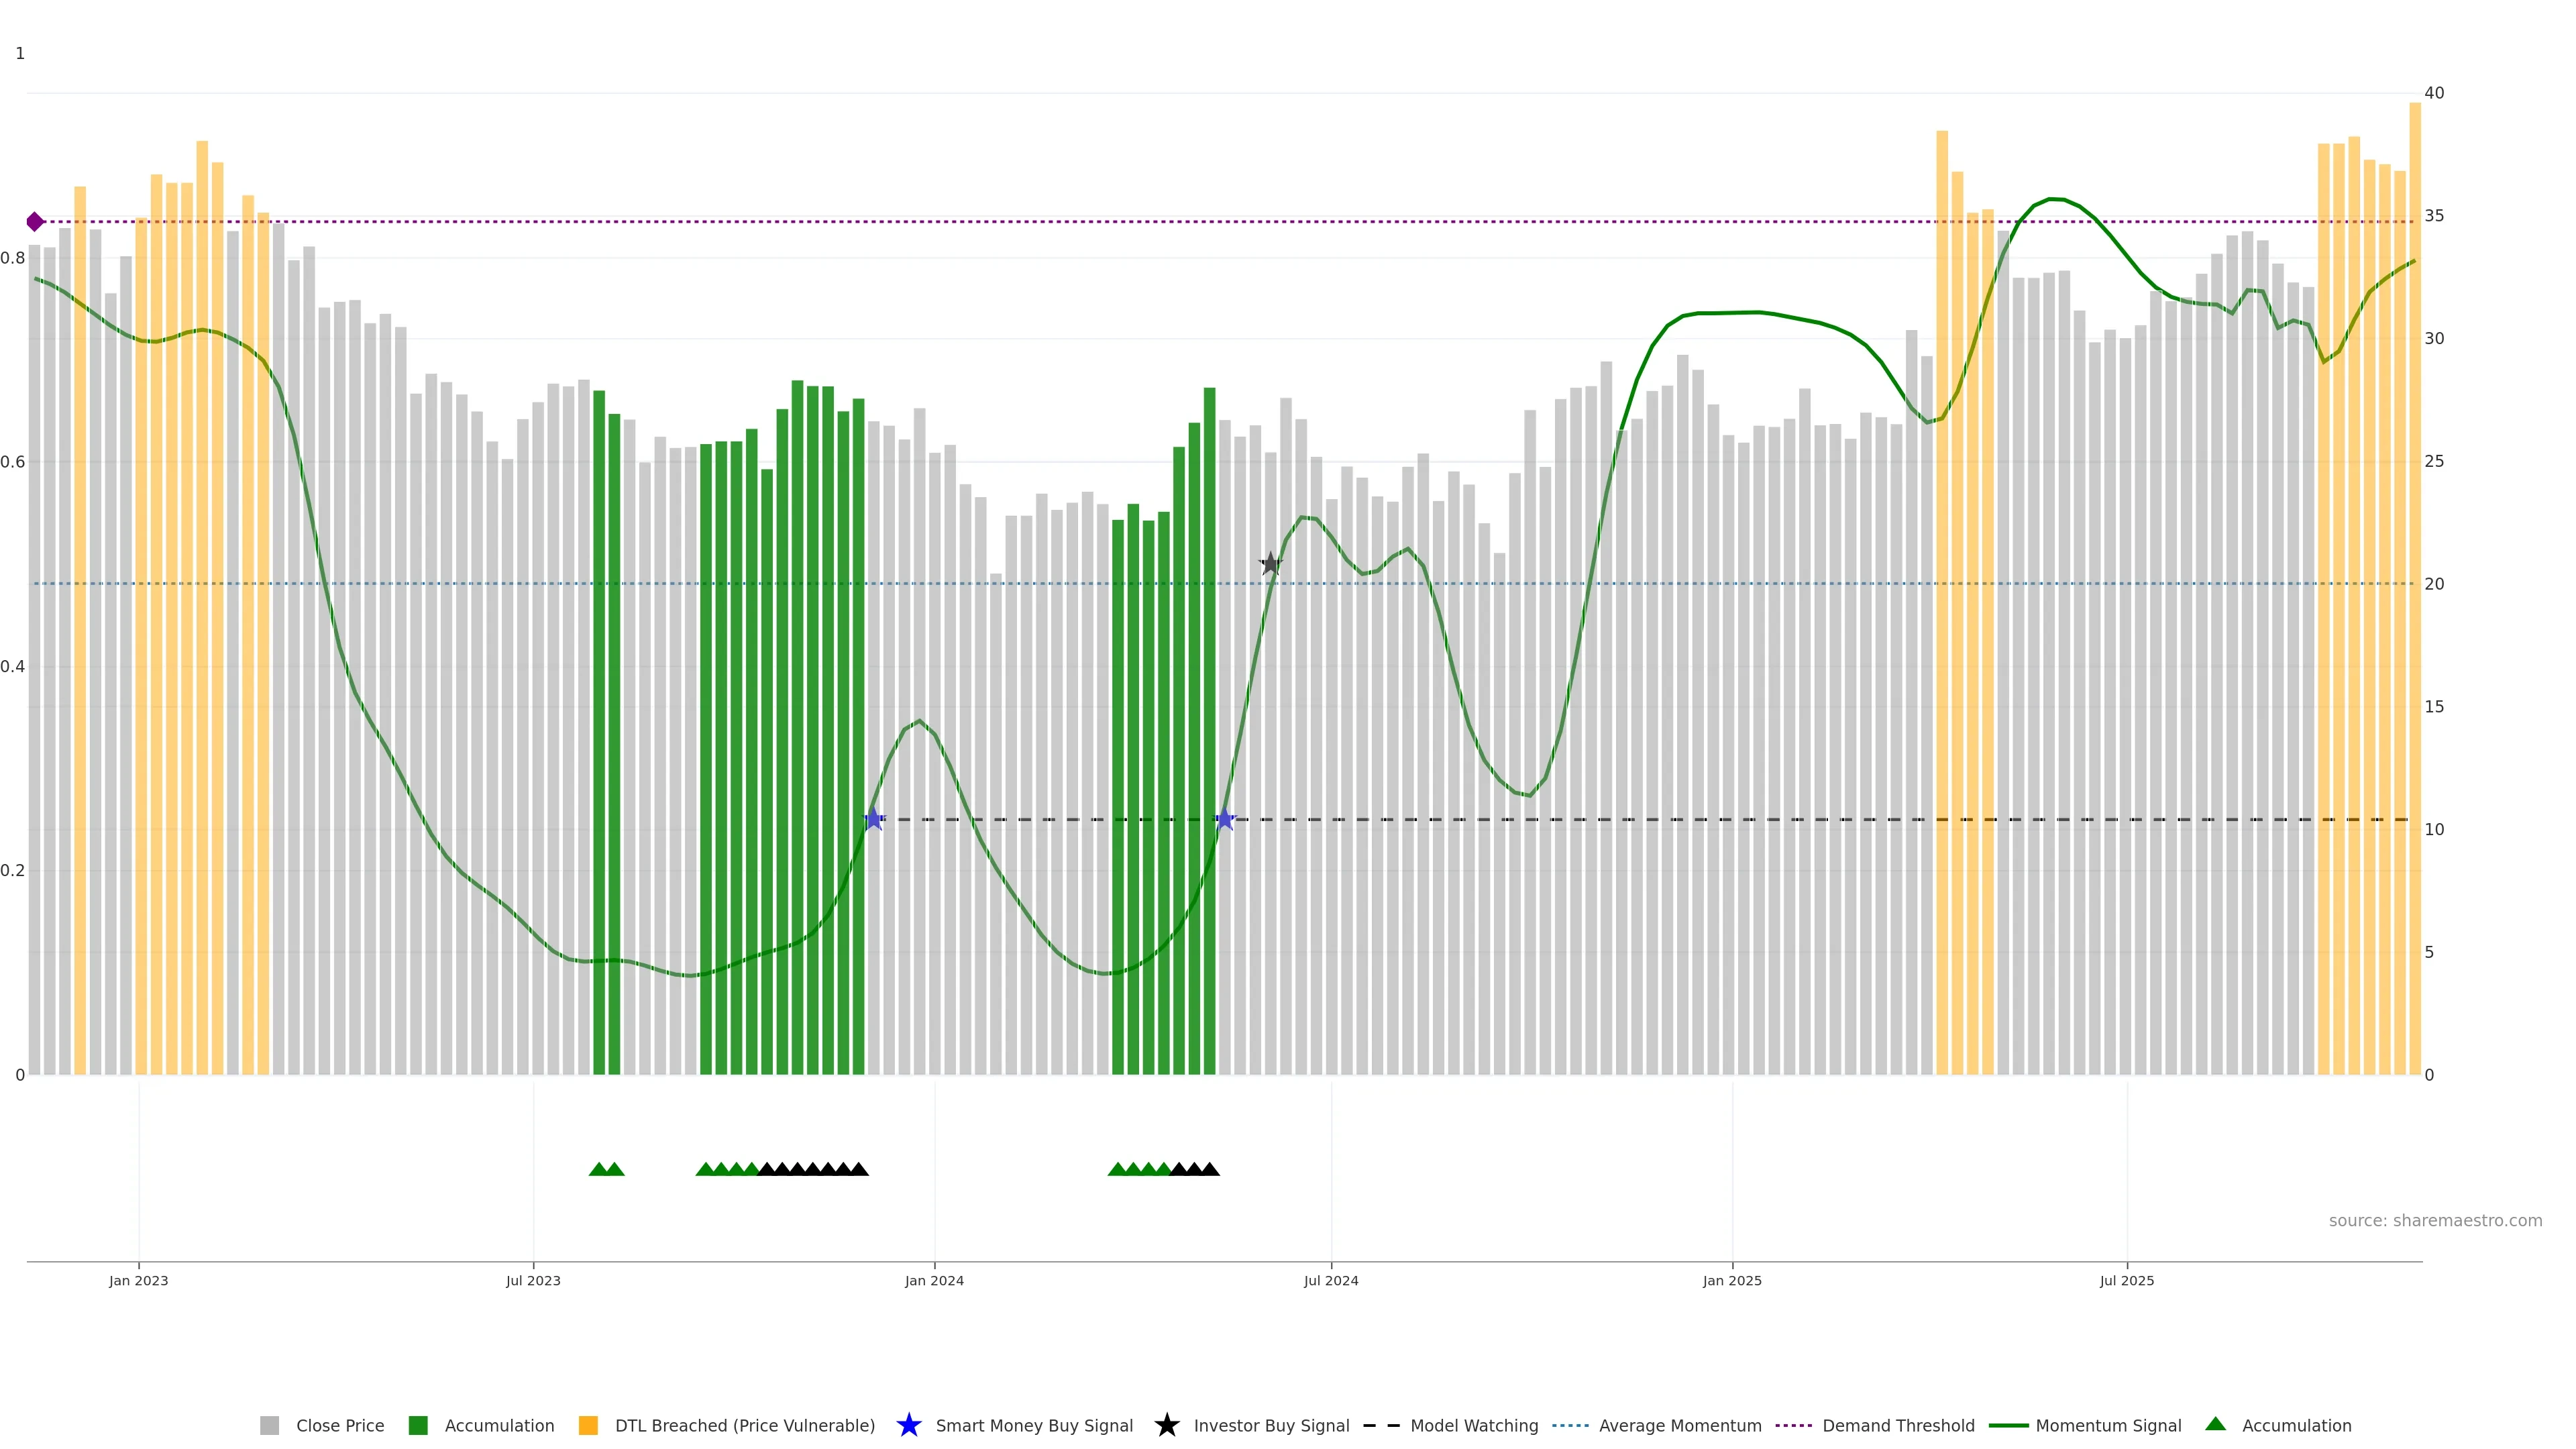This screenshot has height=1449, width=2576.
Task: Click the green Accumulation triangle legend icon
Action: (2215, 1424)
